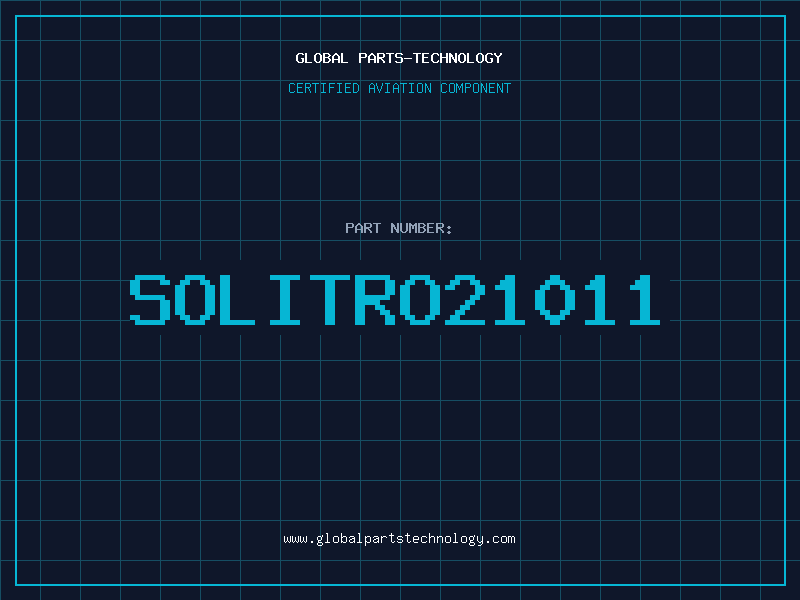Screen dimensions: 800x600
Task: Select the 'CERTIFIED AVIATION COMPONENT' subtitle
Action: tap(399, 88)
